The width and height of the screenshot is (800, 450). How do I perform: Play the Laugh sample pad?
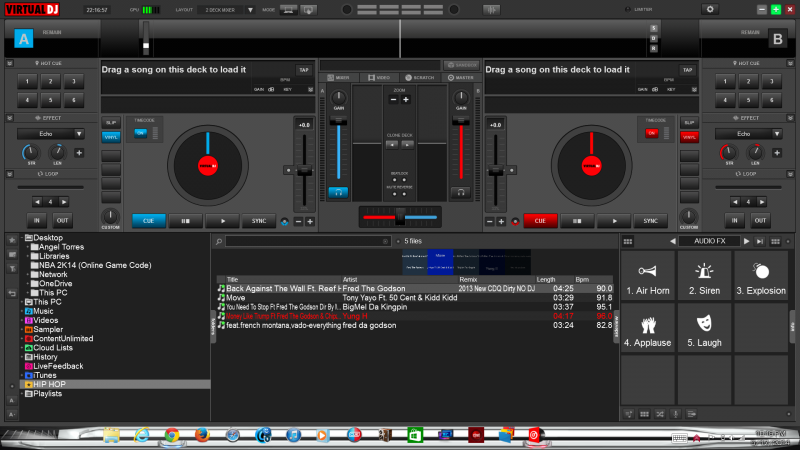point(704,328)
